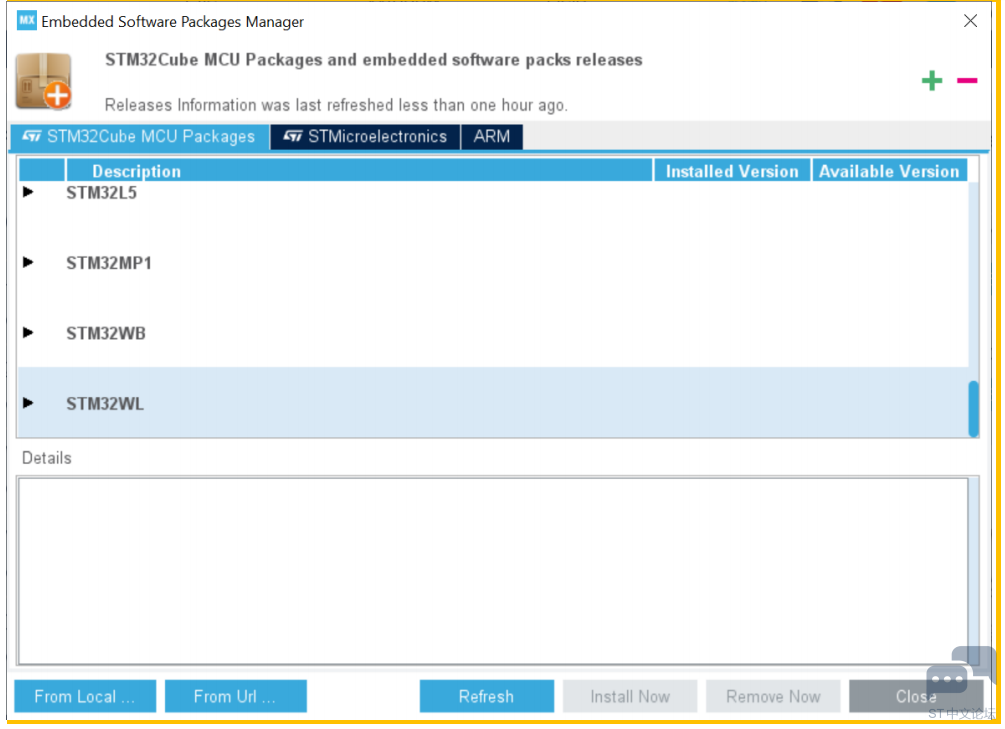Viewport: 1005px width, 729px height.
Task: Expand the STM32L5 package row
Action: (x=28, y=192)
